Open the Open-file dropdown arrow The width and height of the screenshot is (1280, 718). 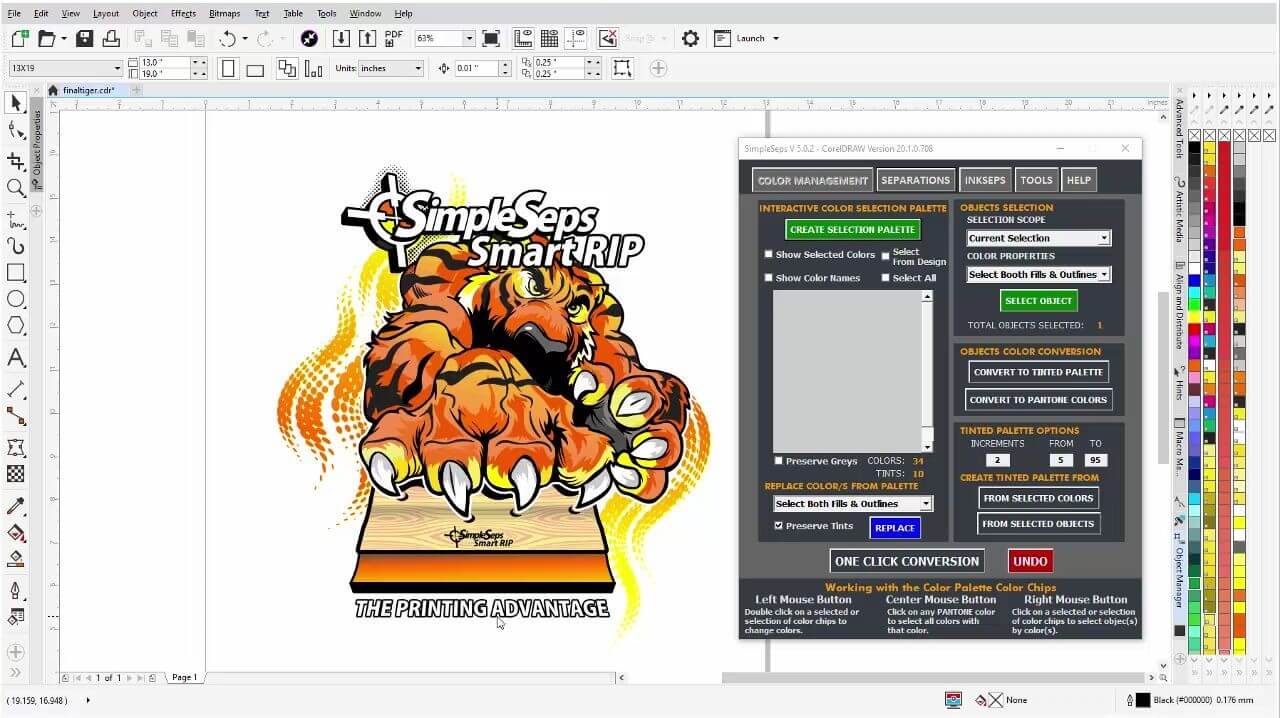64,38
